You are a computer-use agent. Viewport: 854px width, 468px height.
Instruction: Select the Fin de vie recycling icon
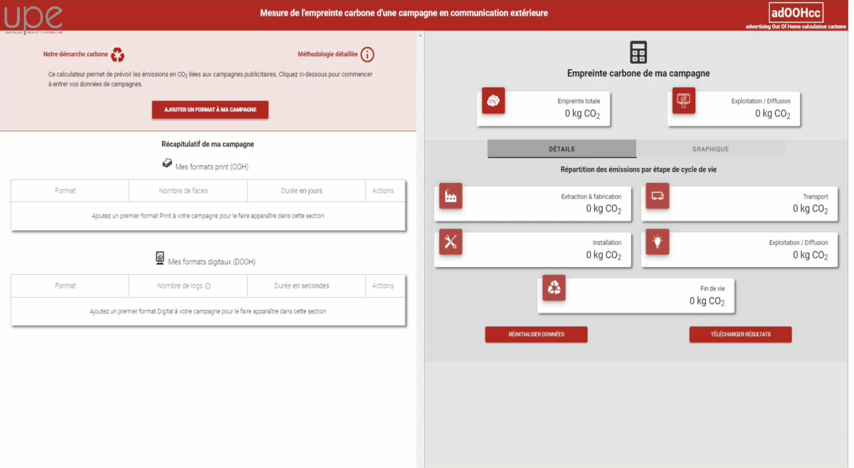coord(554,288)
